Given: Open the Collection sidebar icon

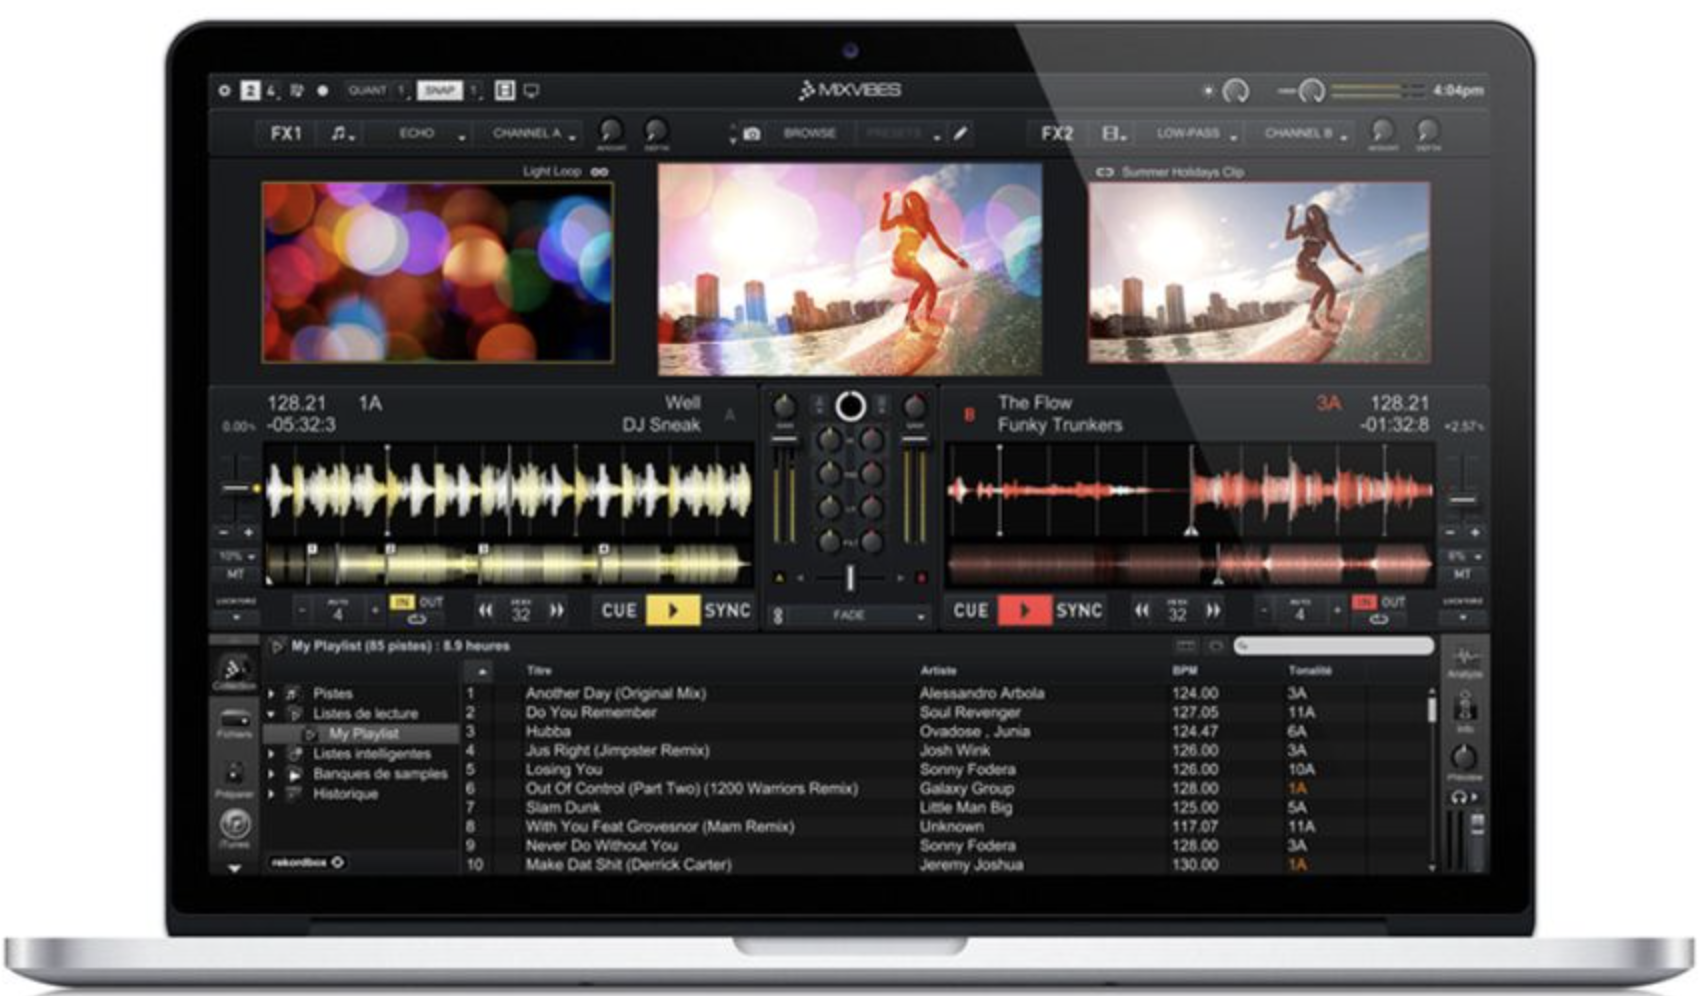Looking at the screenshot, I should pos(234,672).
